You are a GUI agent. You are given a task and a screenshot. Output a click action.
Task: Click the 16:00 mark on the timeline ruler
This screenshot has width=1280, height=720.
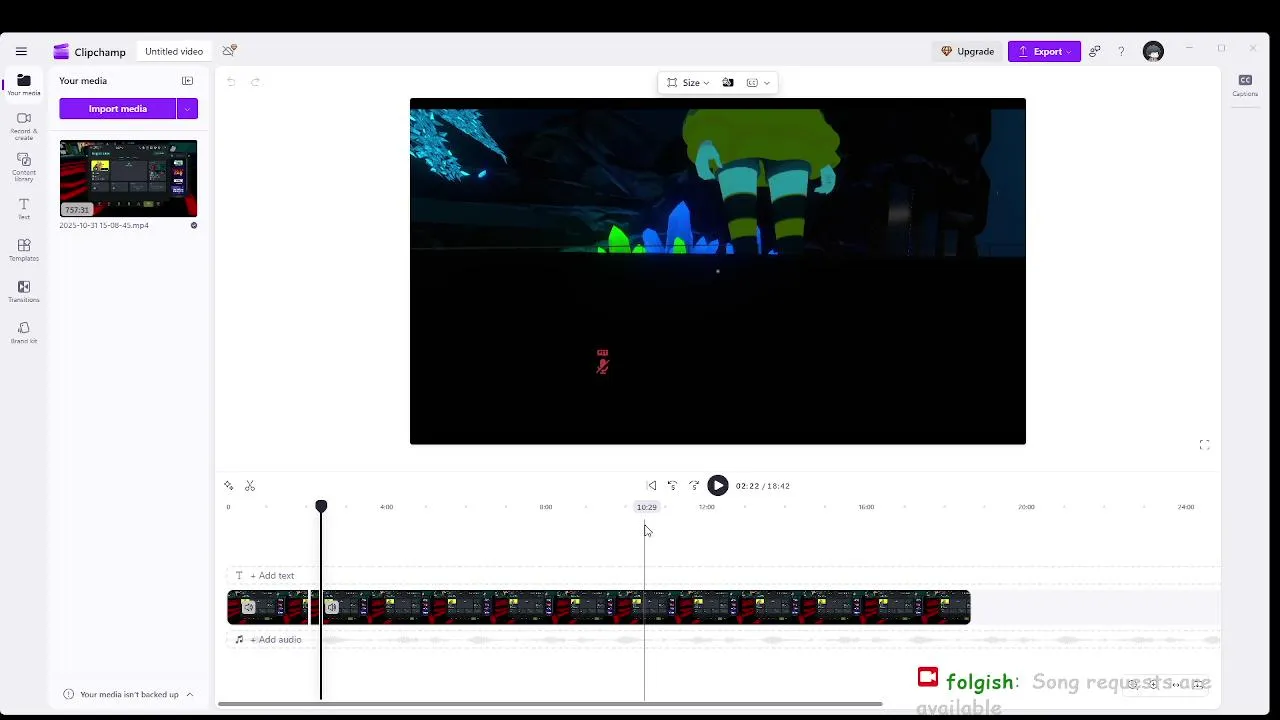866,507
